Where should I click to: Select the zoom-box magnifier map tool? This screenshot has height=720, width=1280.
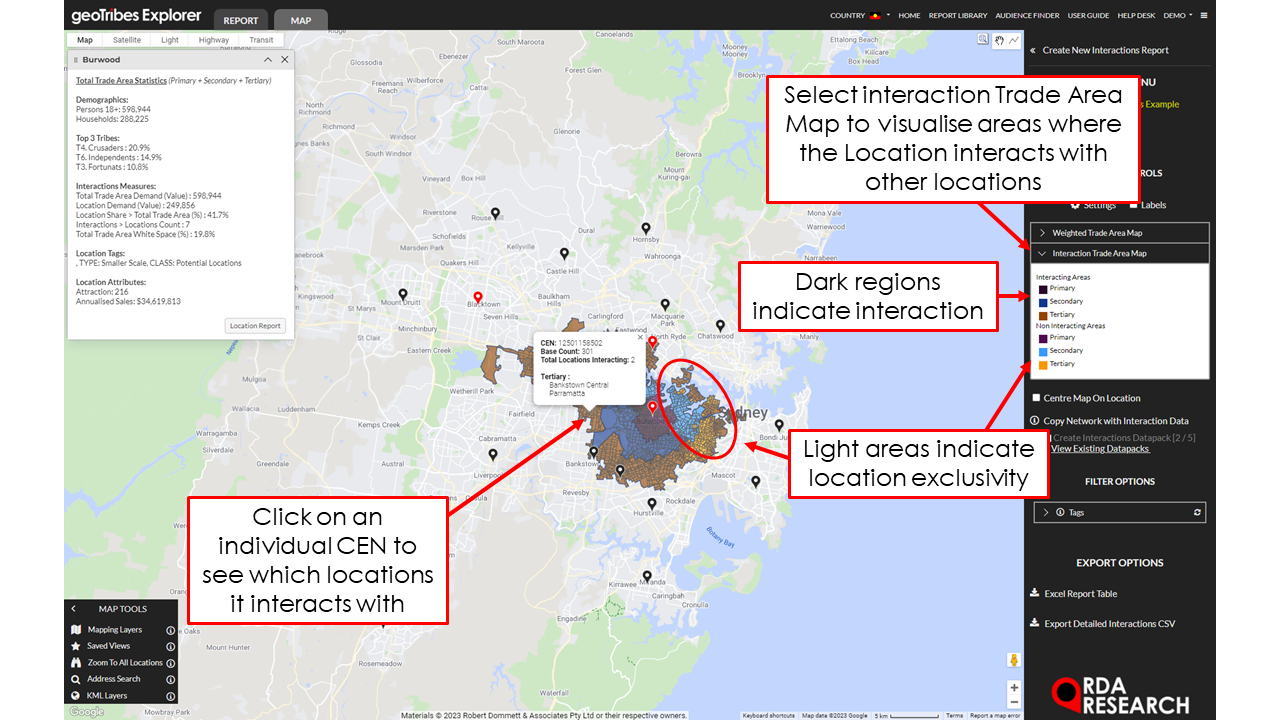point(984,40)
